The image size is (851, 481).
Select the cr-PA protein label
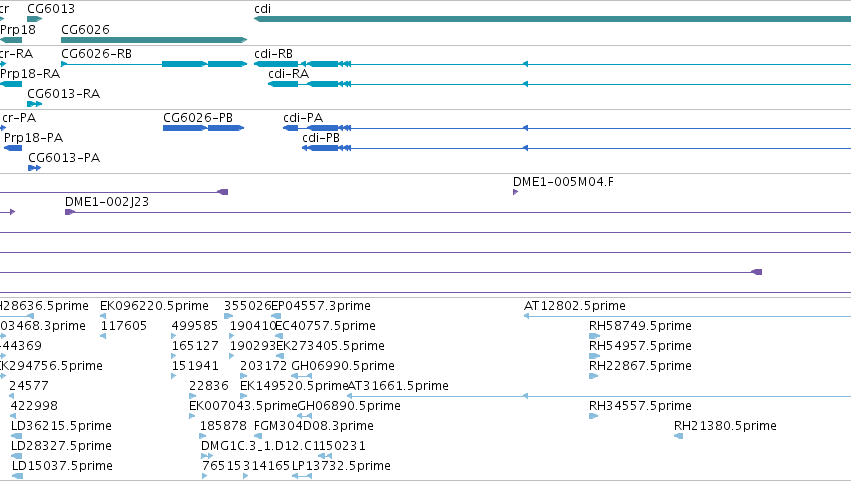point(19,118)
